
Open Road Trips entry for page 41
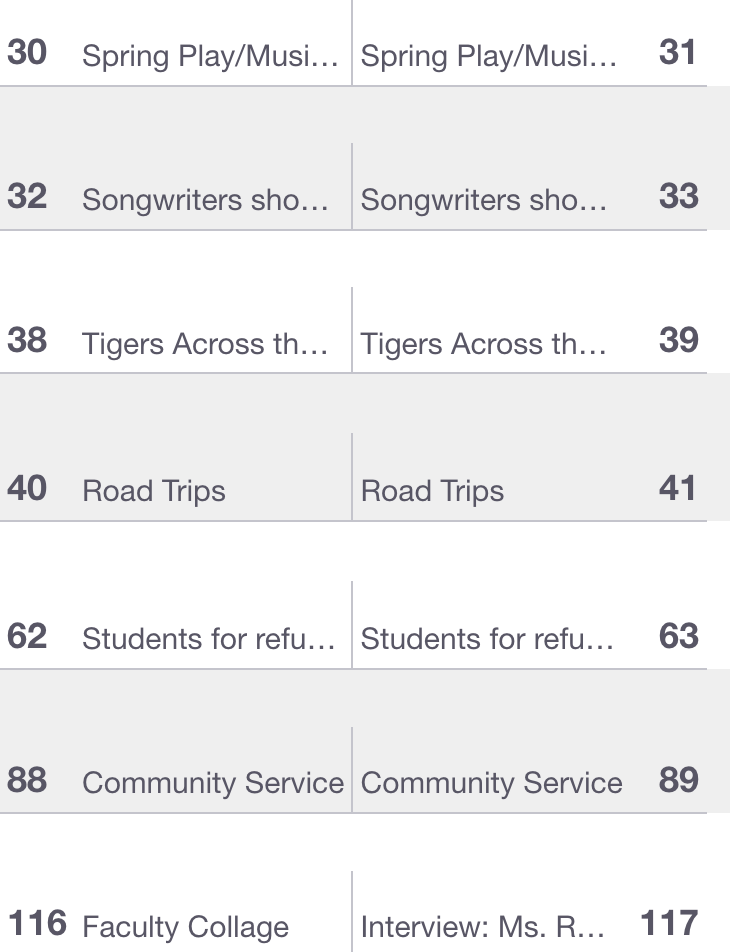pyautogui.click(x=432, y=491)
